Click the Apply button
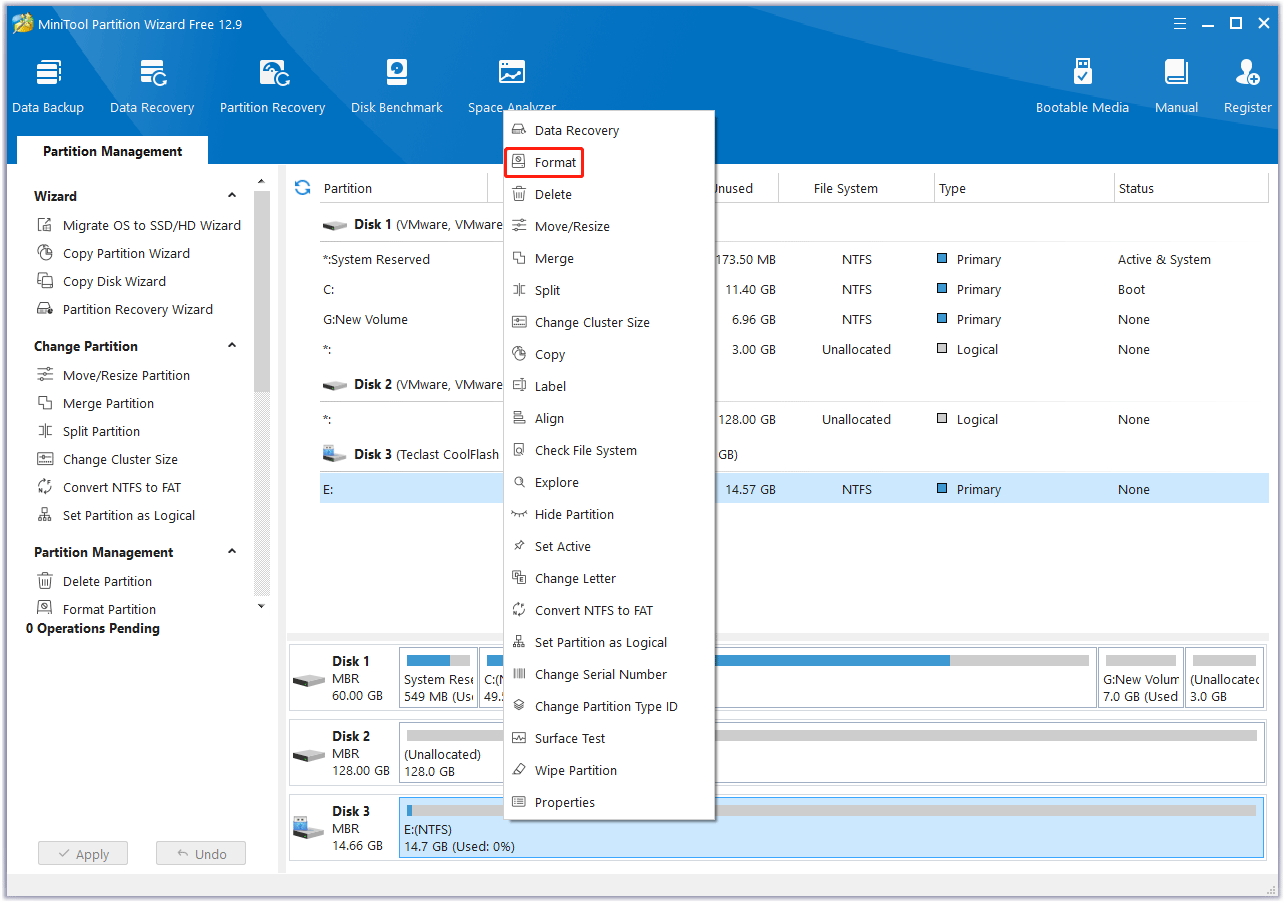Viewport: 1284px width, 902px height. click(83, 854)
